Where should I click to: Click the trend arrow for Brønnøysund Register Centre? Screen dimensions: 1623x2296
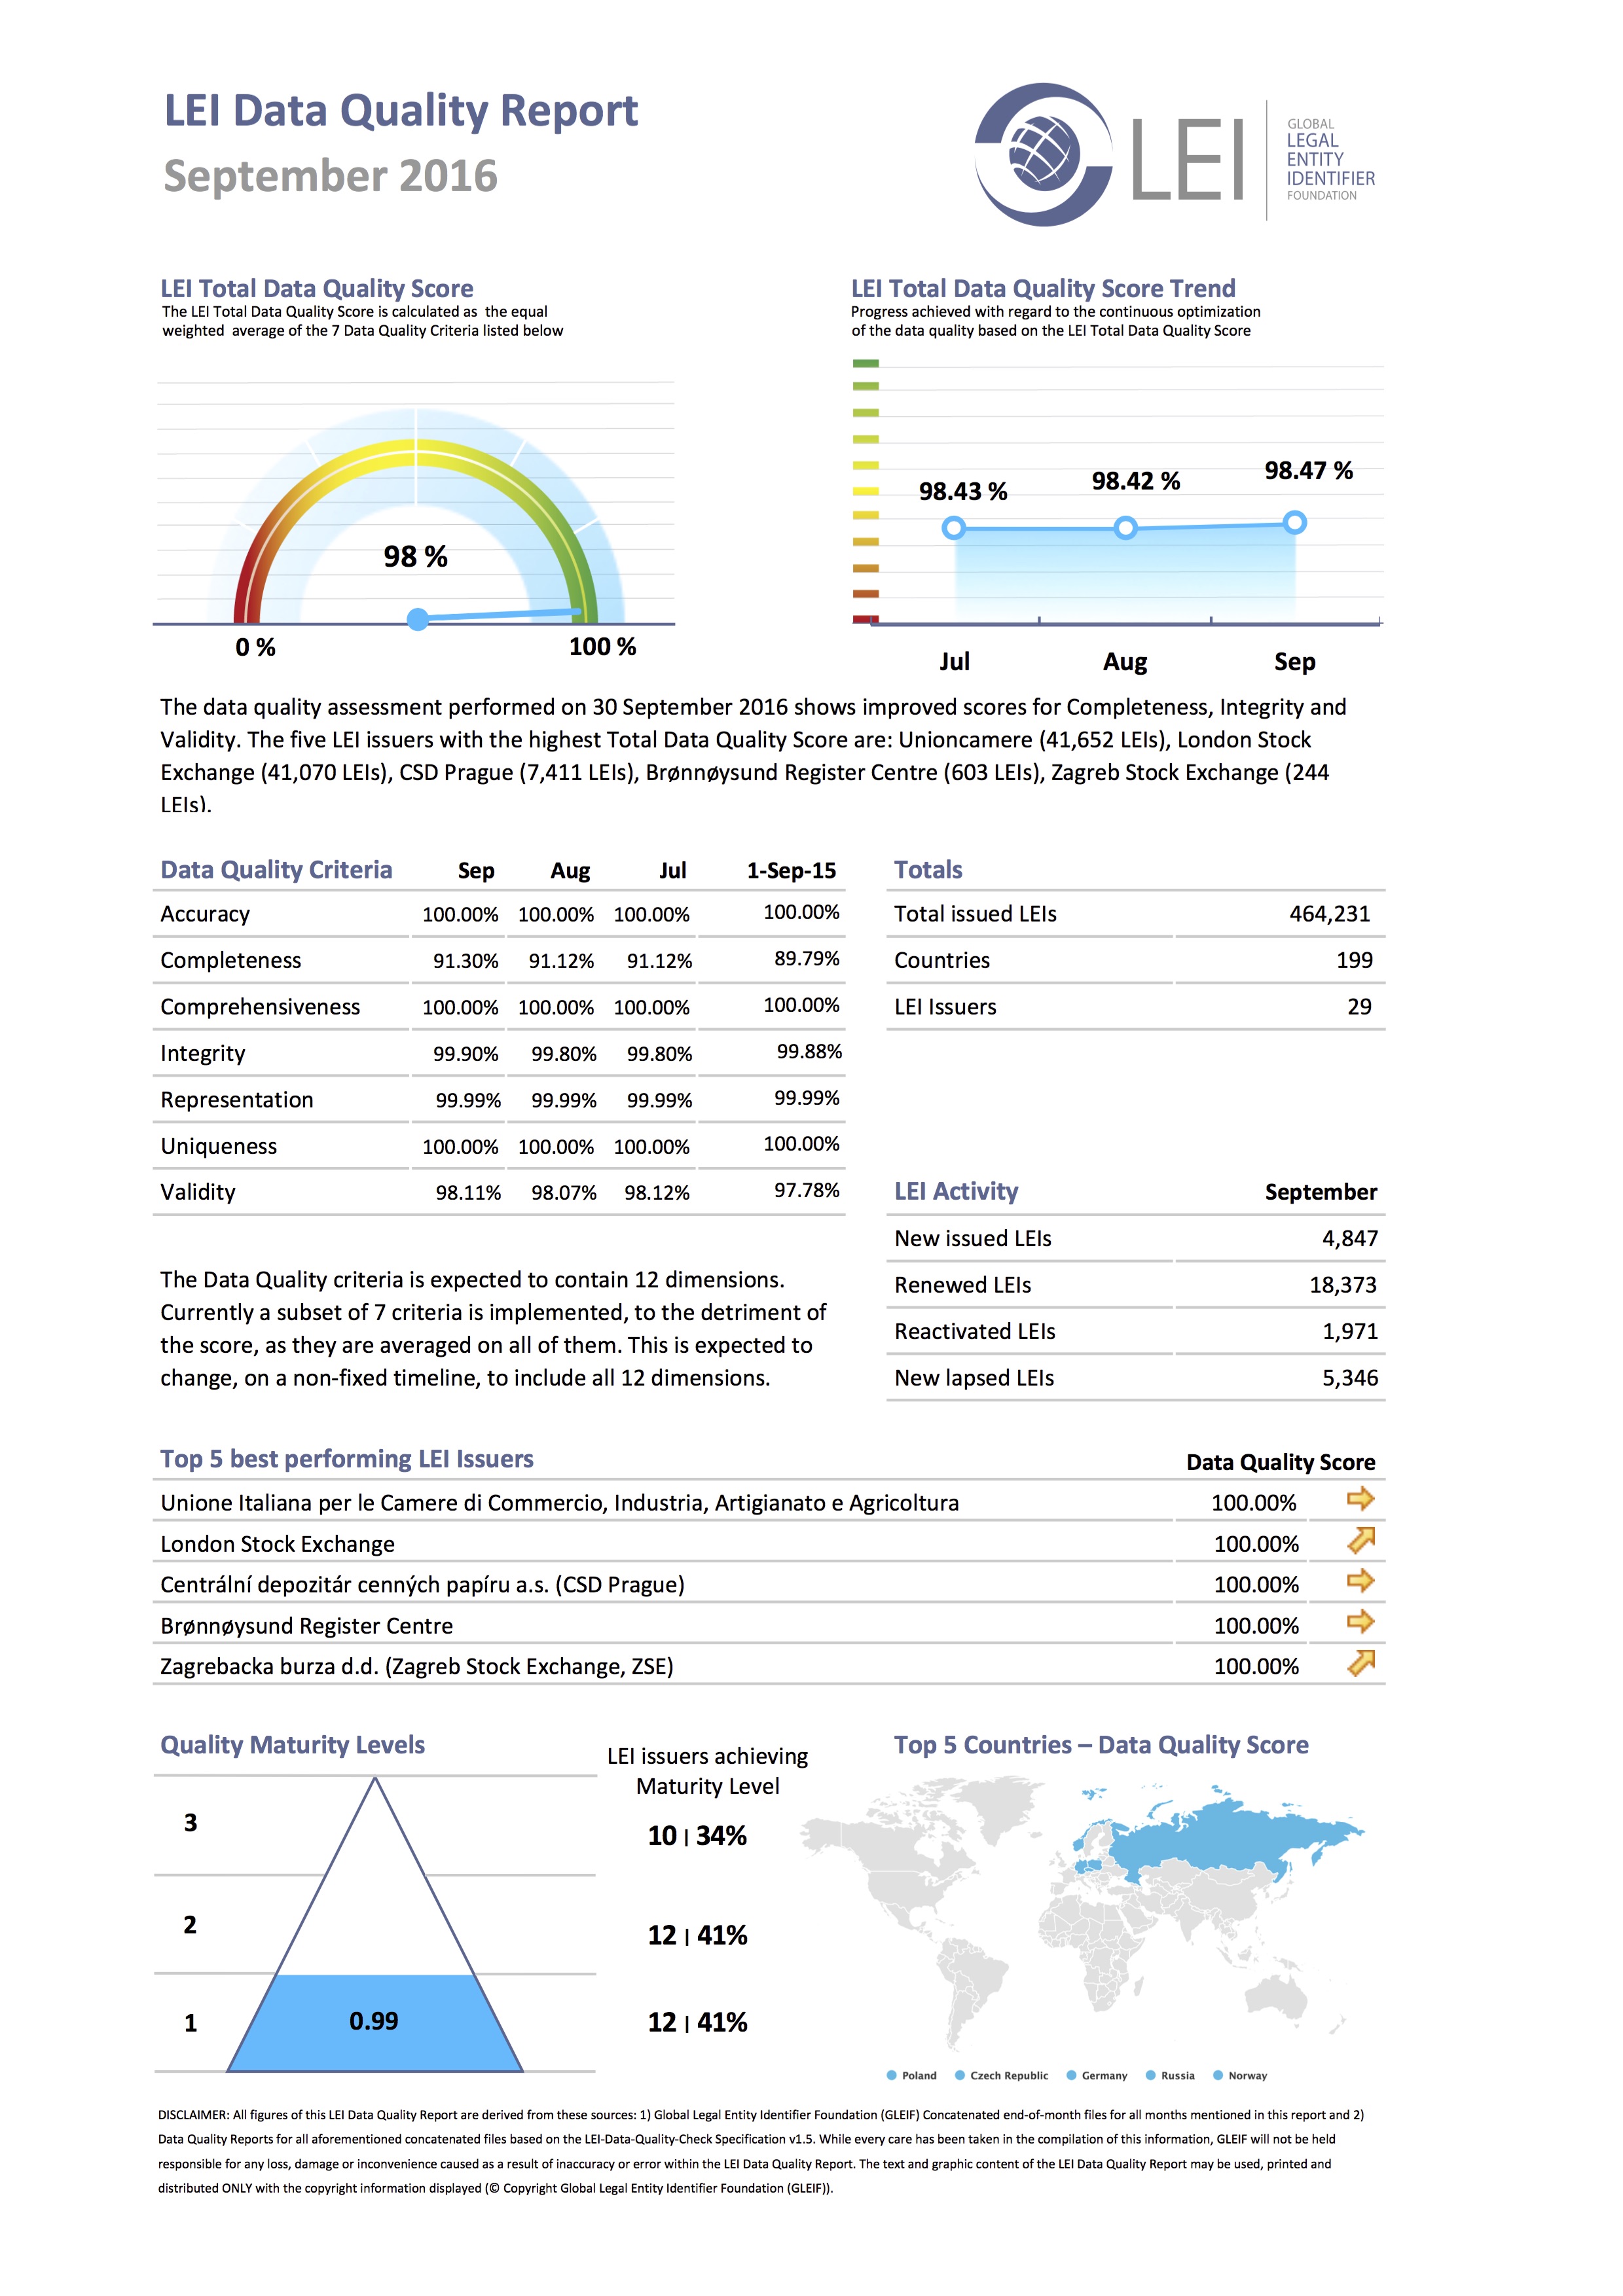(x=1360, y=1621)
